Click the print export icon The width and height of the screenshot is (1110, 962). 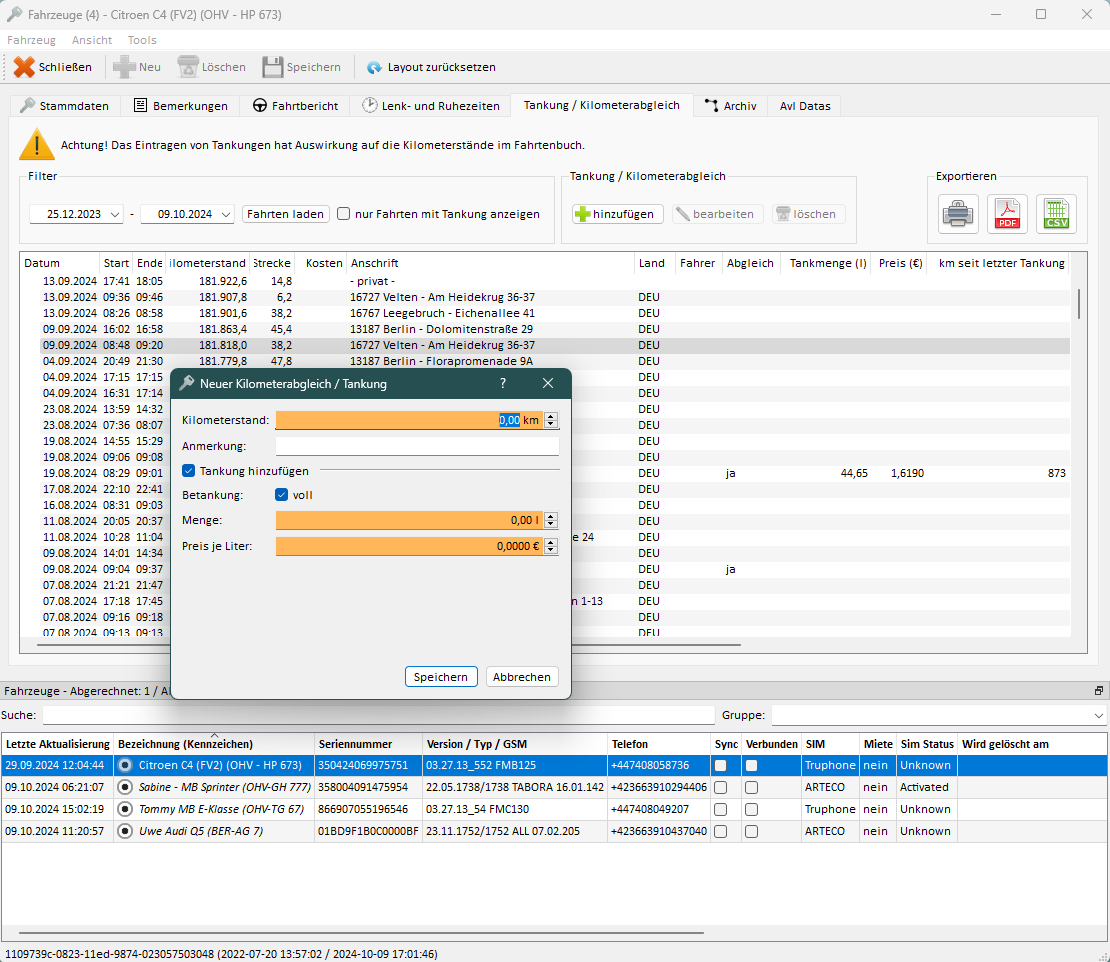[x=958, y=214]
